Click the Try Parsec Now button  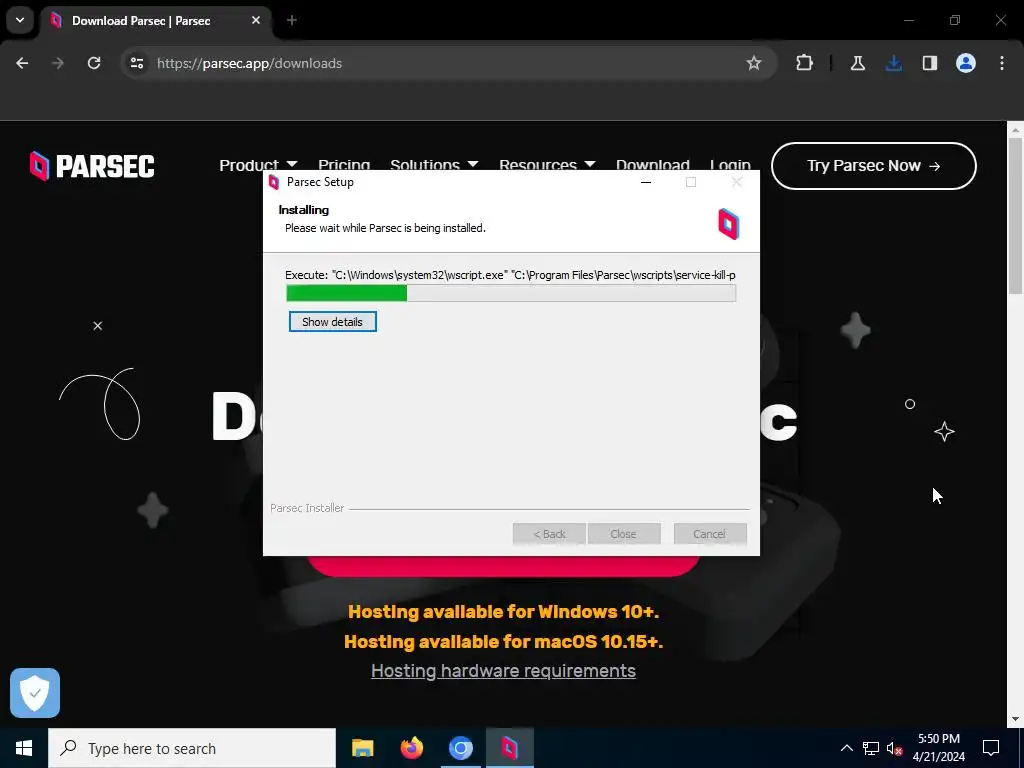[874, 166]
